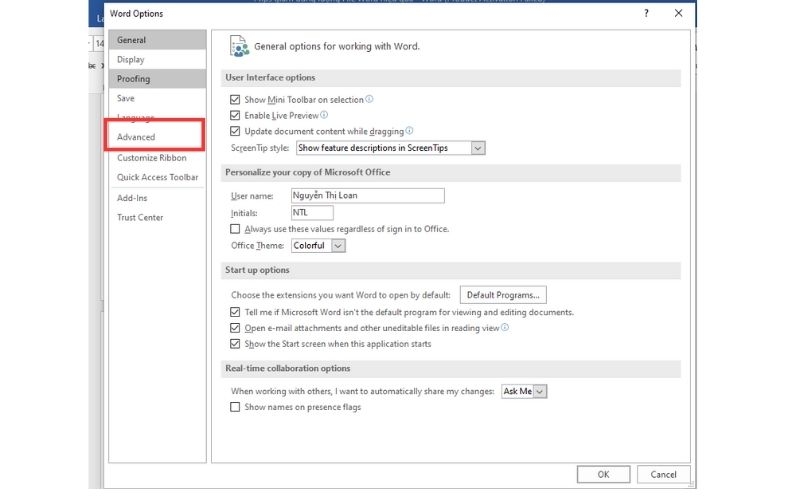The height and width of the screenshot is (500, 800).
Task: Click the Start up options heading
Action: (x=257, y=270)
